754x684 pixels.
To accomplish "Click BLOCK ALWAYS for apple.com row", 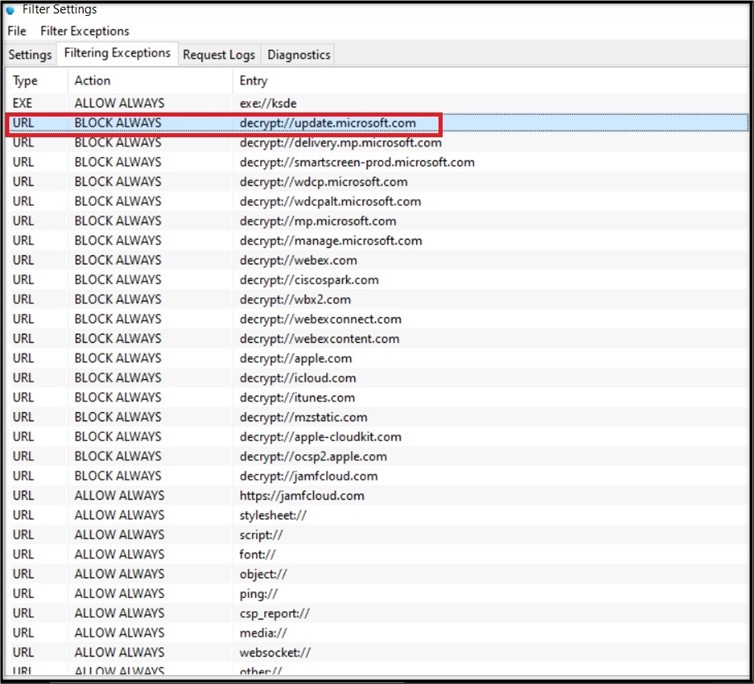I will (118, 359).
